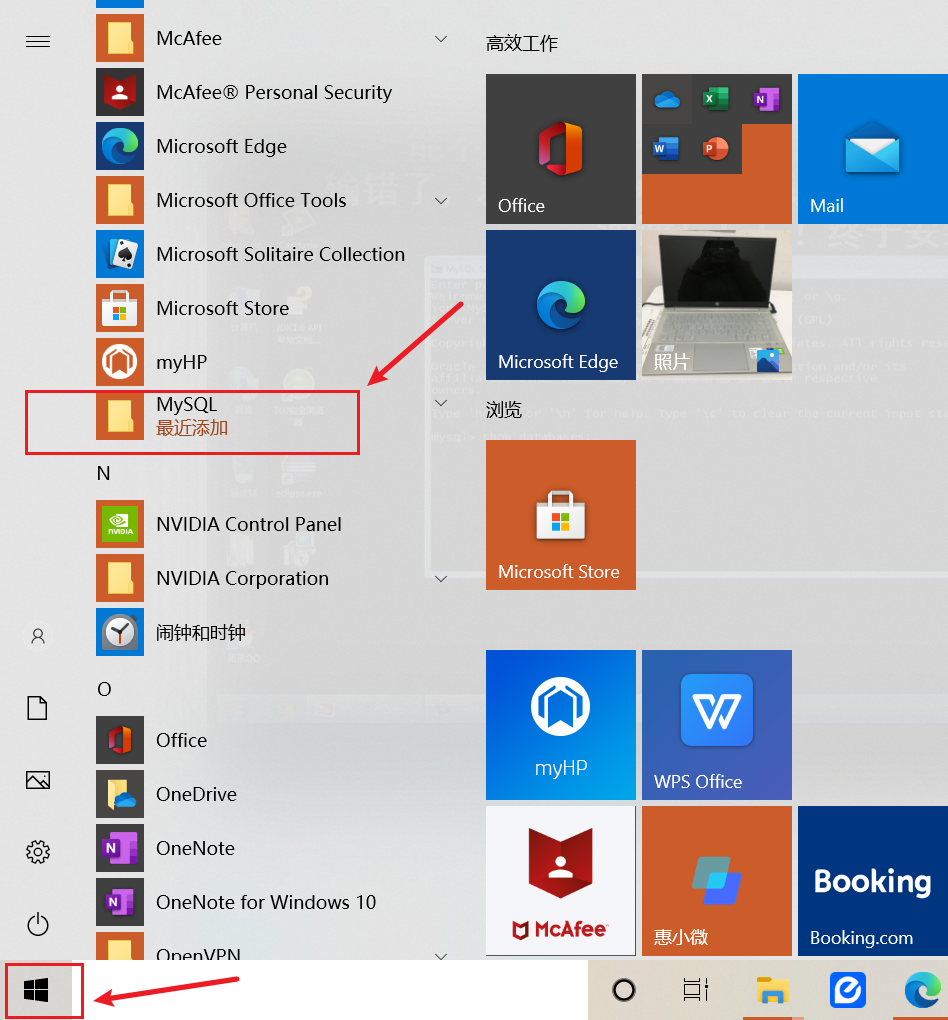
Task: Open the 惠小微 tile
Action: [717, 881]
